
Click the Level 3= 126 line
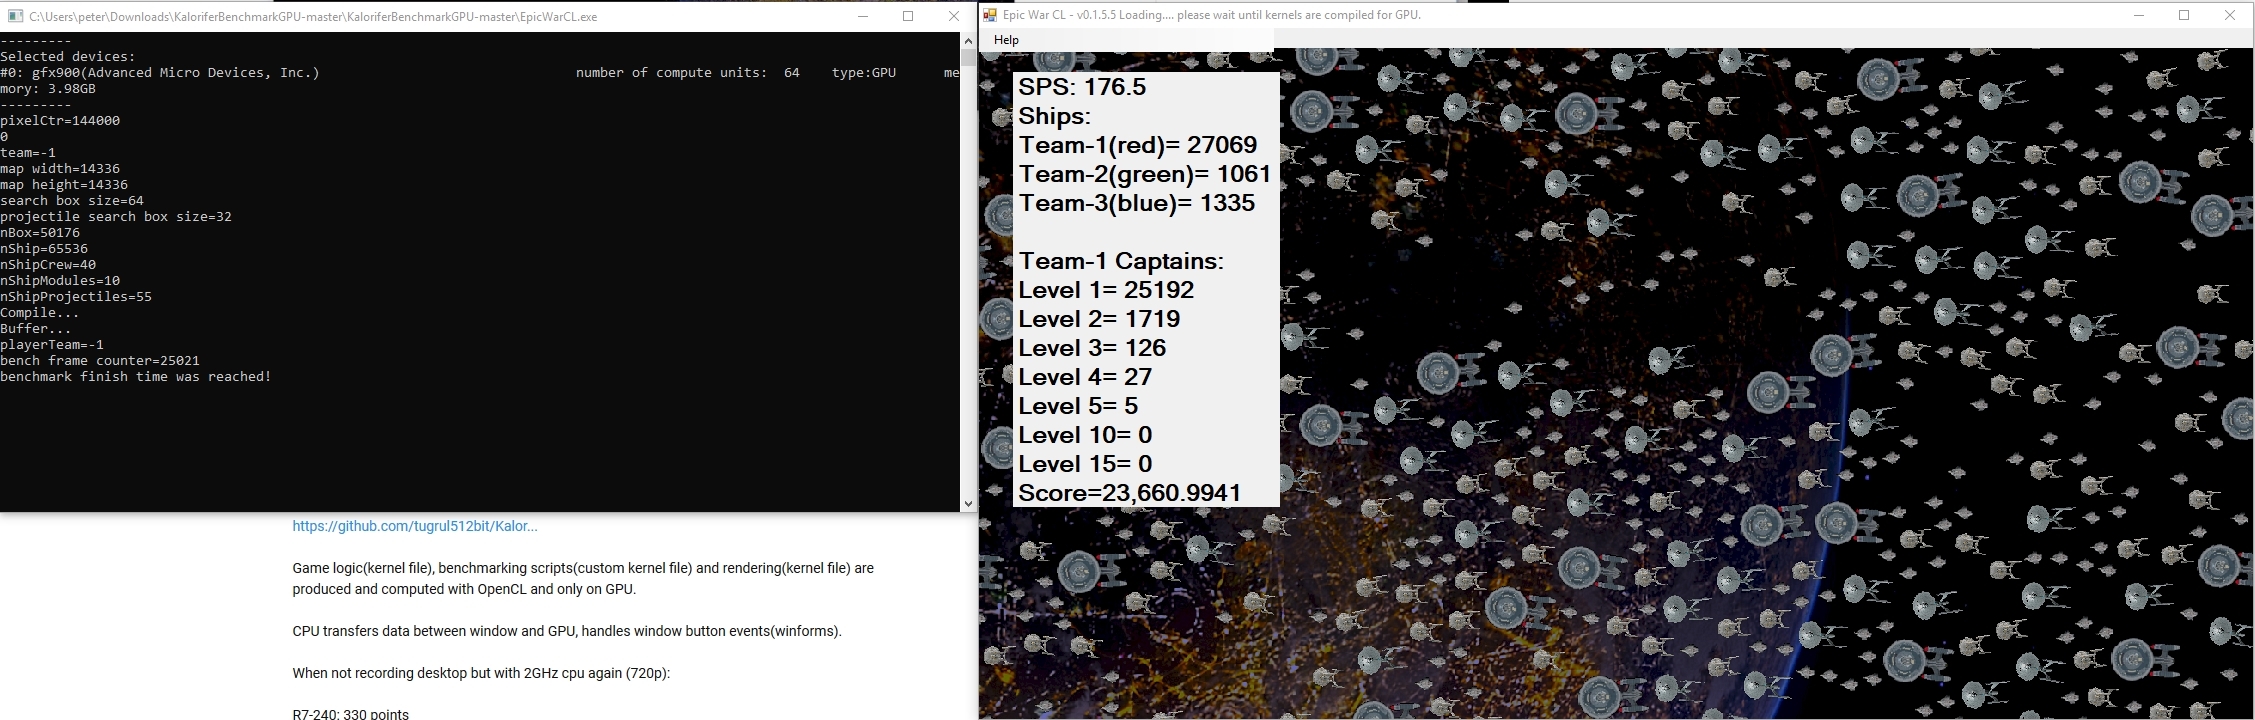(1092, 348)
